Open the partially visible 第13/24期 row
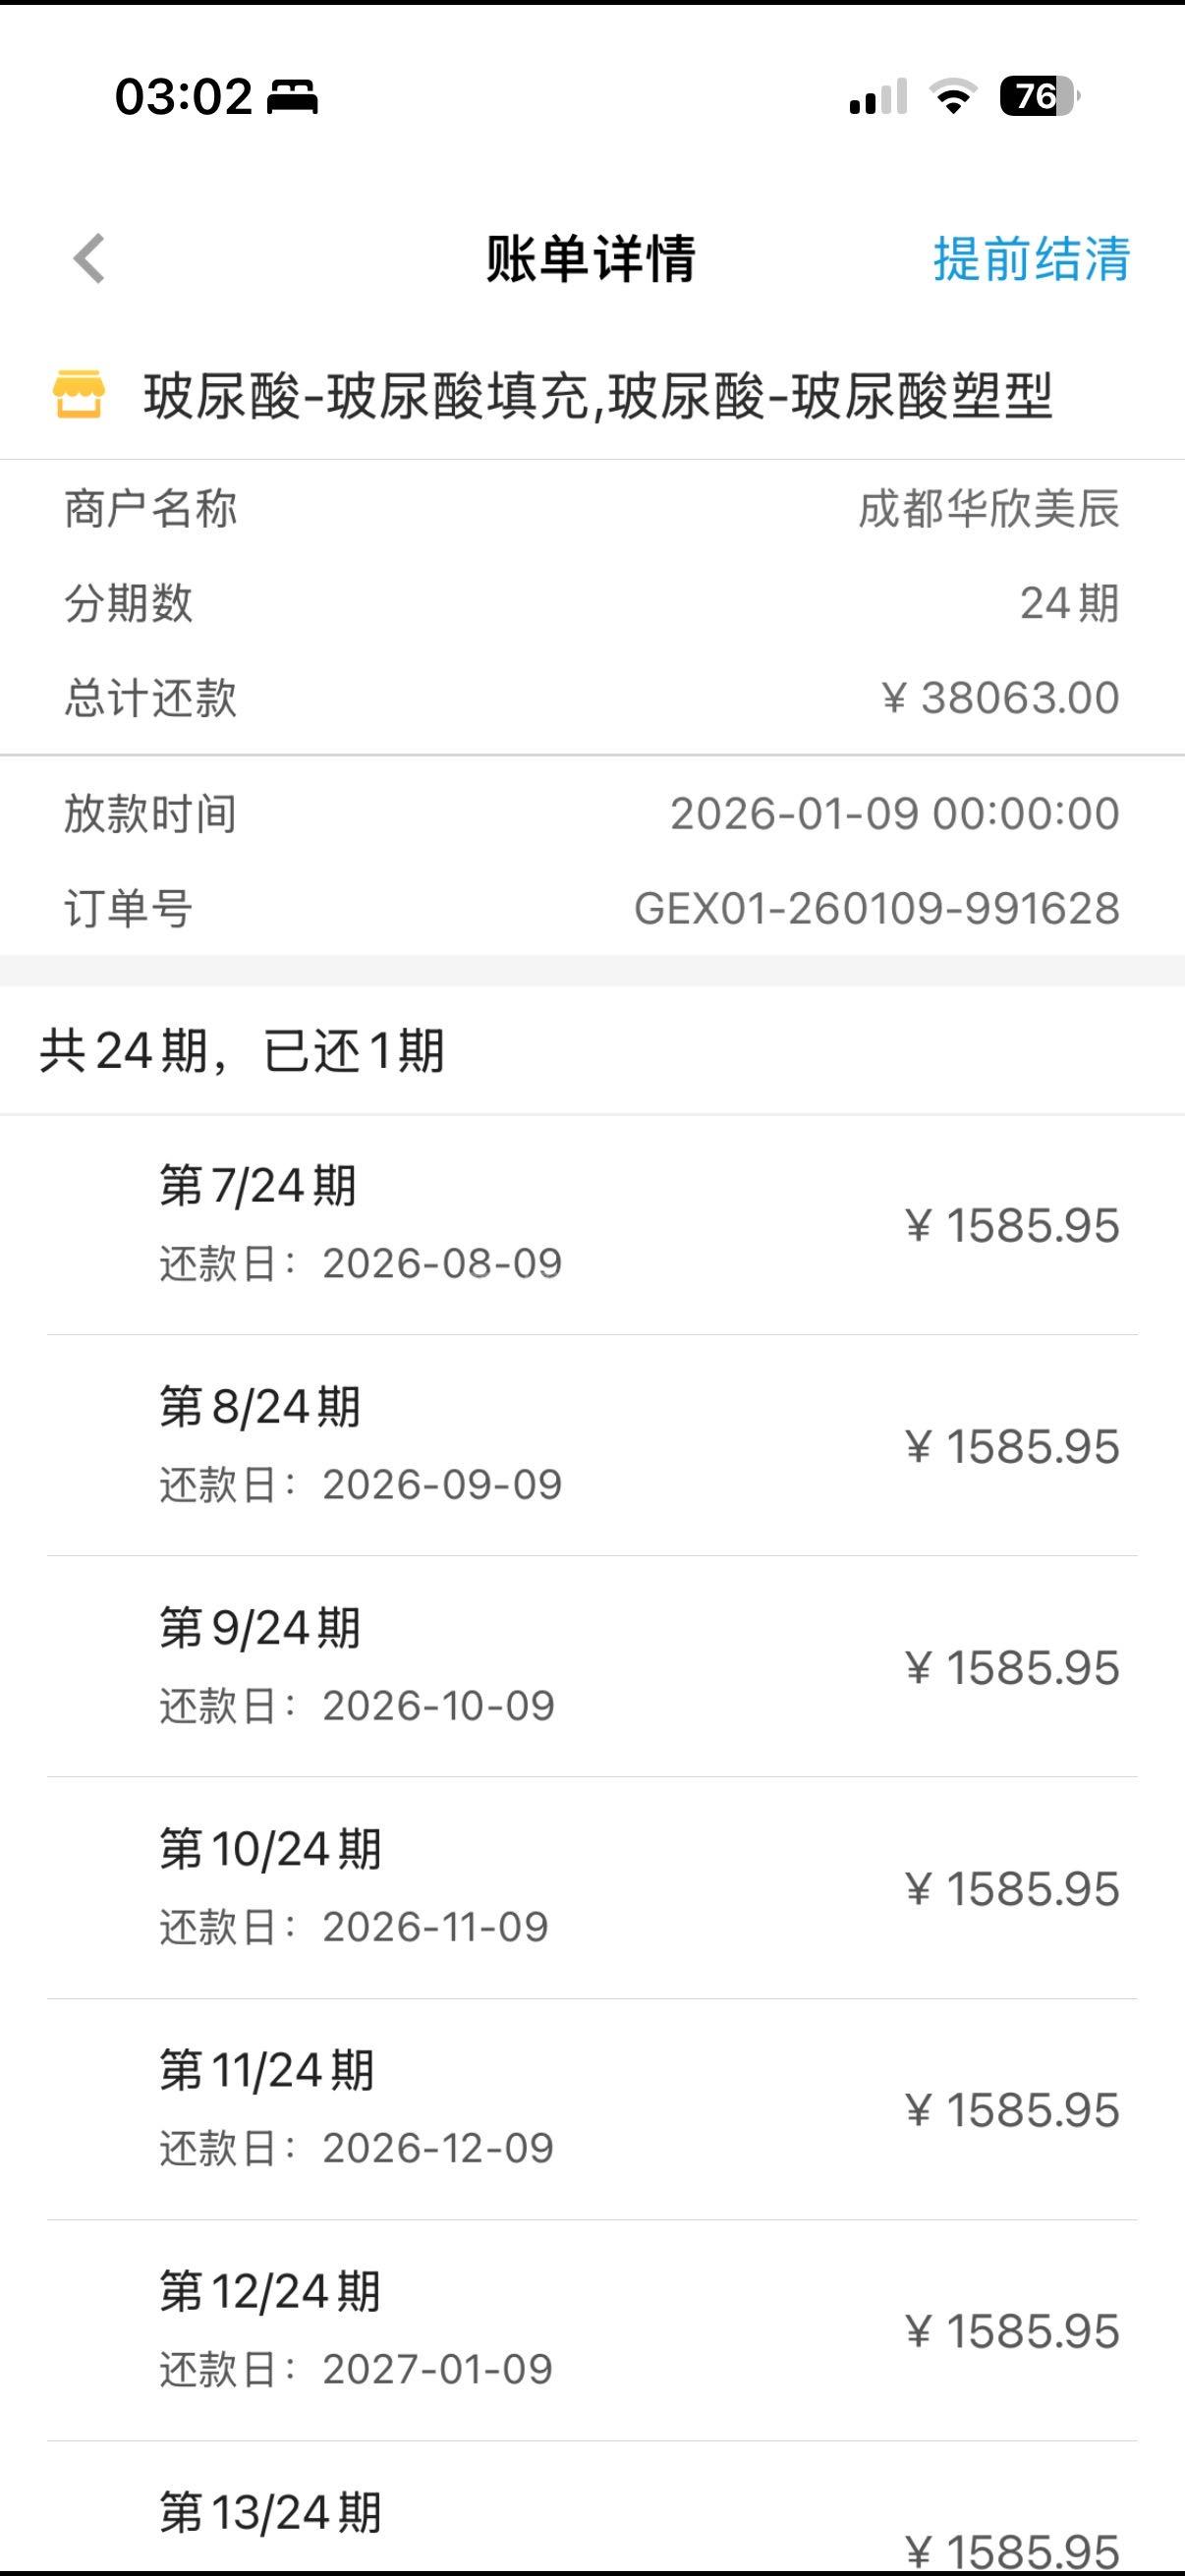The height and width of the screenshot is (2576, 1185). (x=592, y=2525)
